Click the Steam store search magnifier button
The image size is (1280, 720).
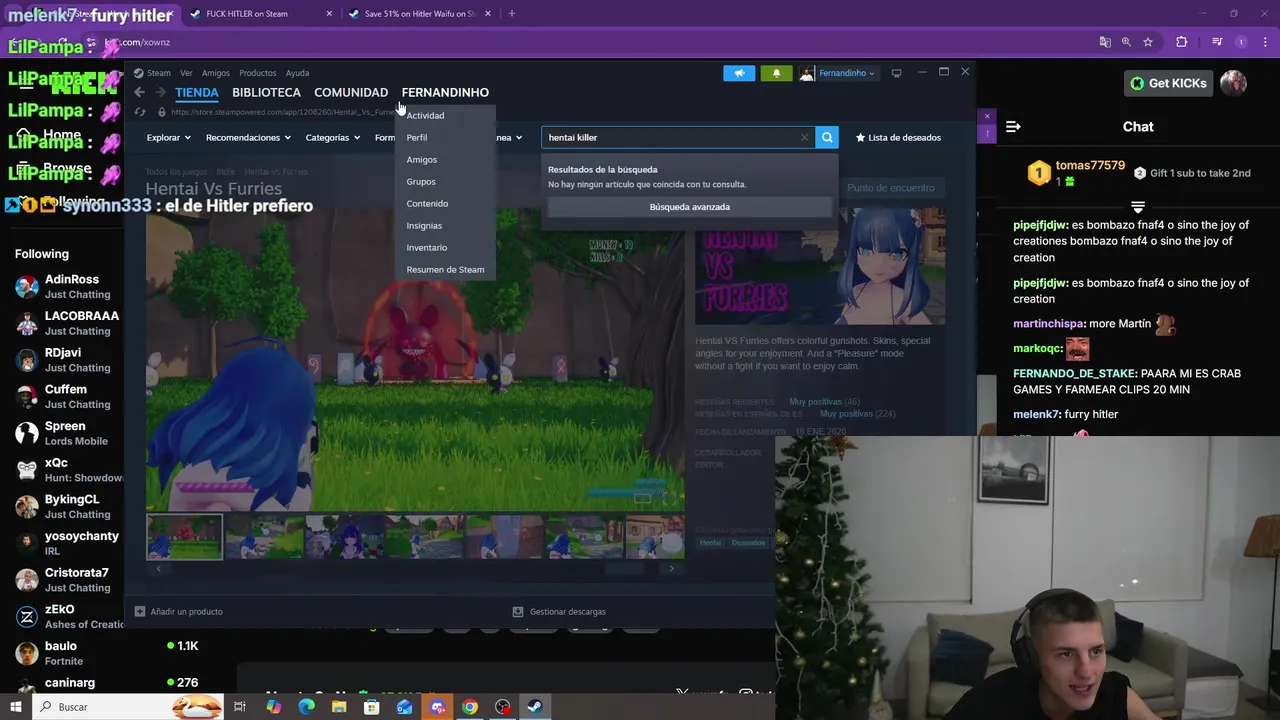point(827,137)
